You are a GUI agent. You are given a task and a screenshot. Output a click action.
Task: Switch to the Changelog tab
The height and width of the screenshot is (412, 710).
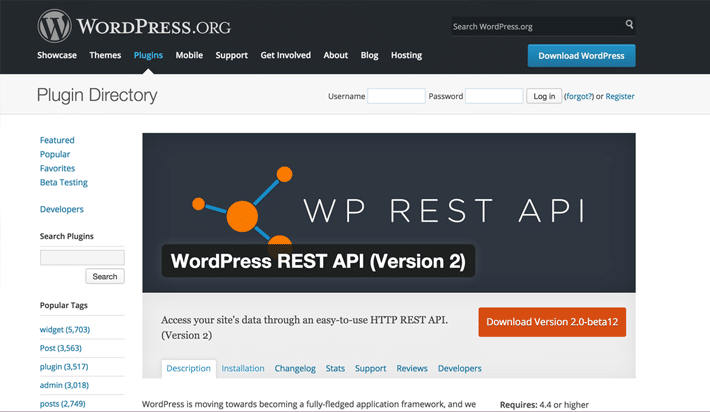coord(295,369)
